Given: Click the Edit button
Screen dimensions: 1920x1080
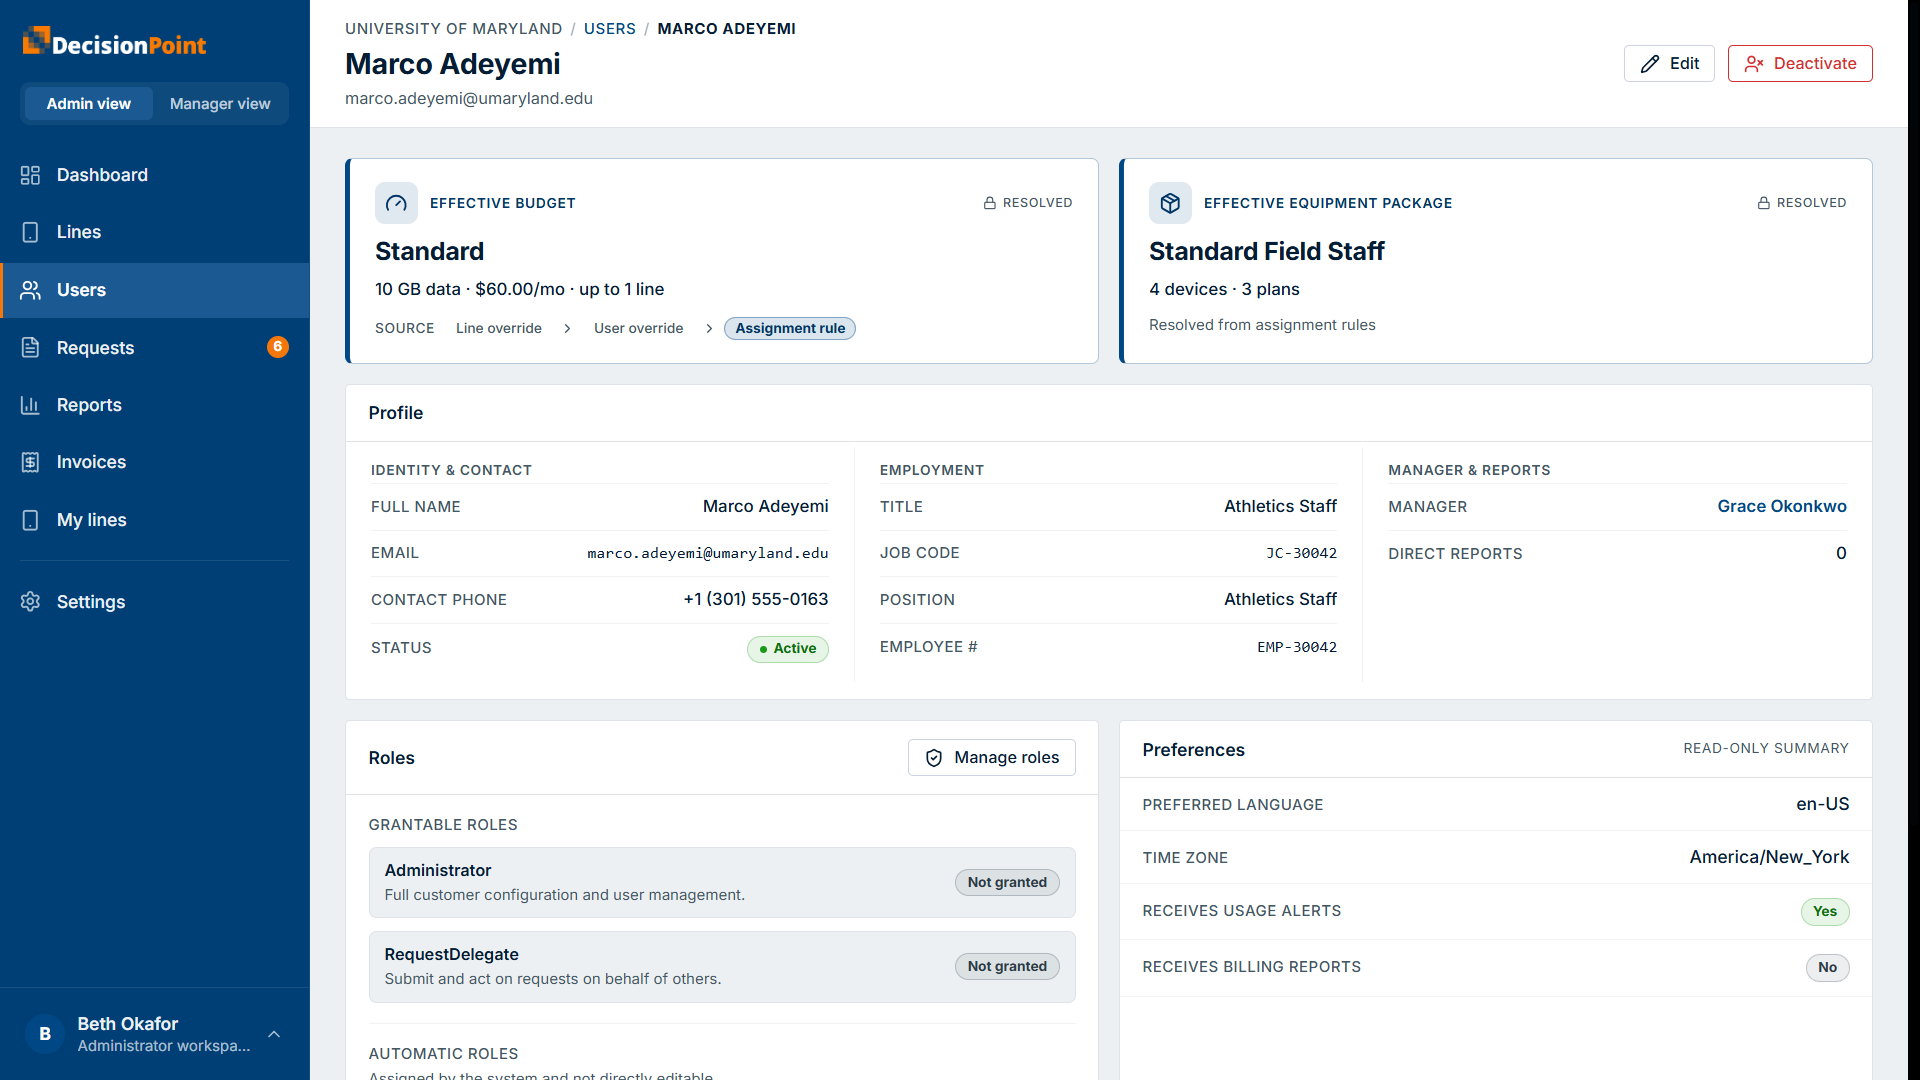Looking at the screenshot, I should point(1669,63).
